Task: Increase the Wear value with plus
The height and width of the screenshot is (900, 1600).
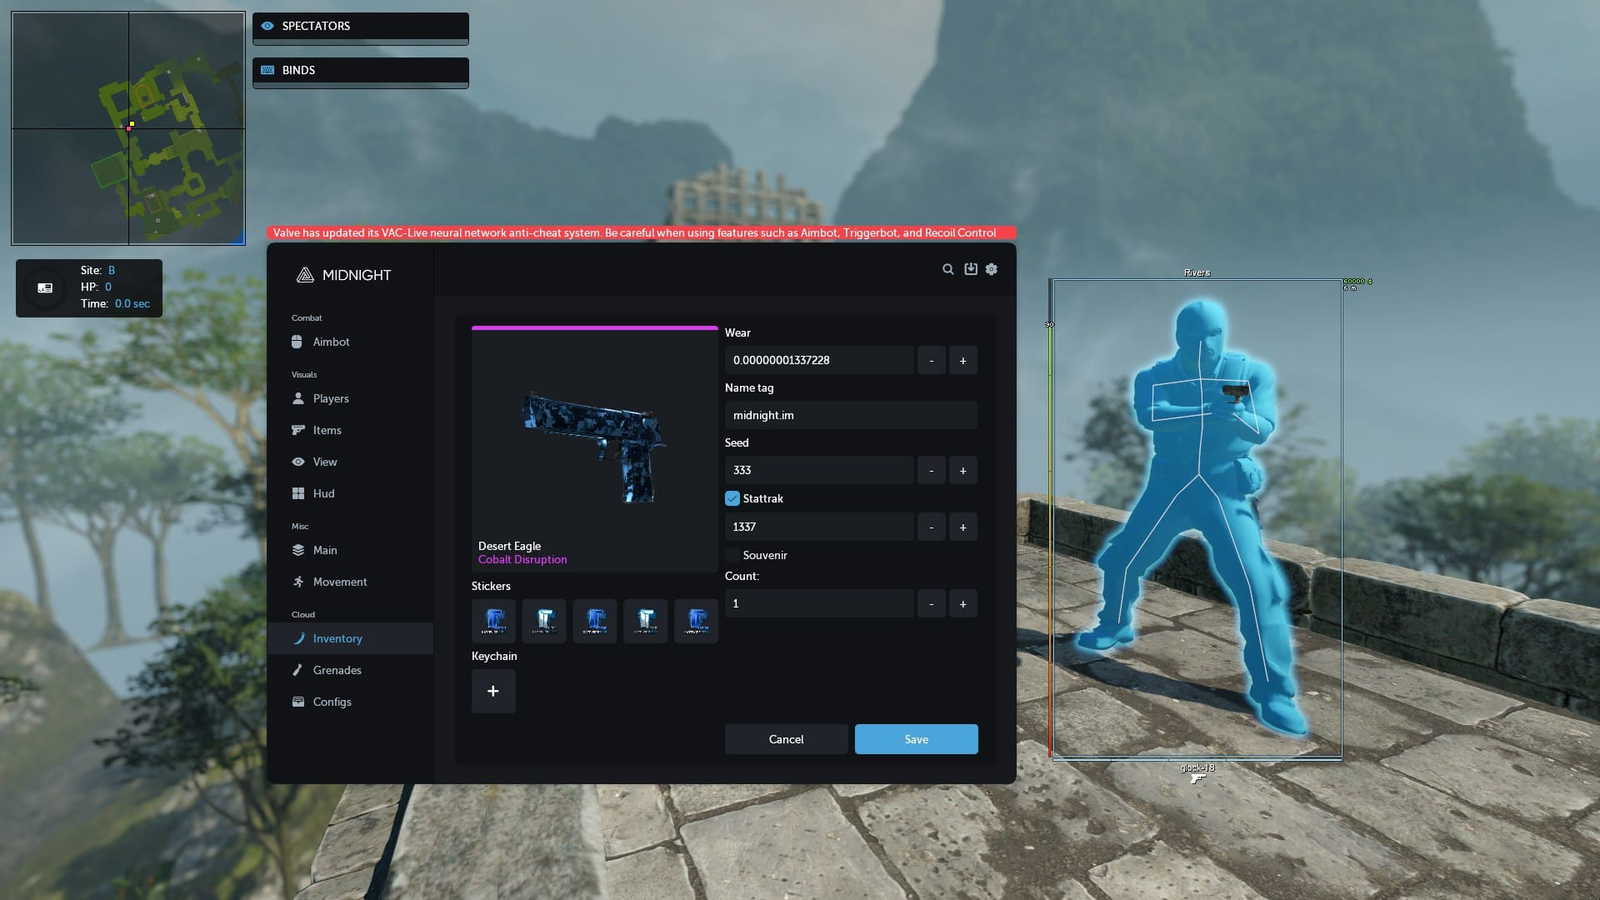Action: click(963, 360)
